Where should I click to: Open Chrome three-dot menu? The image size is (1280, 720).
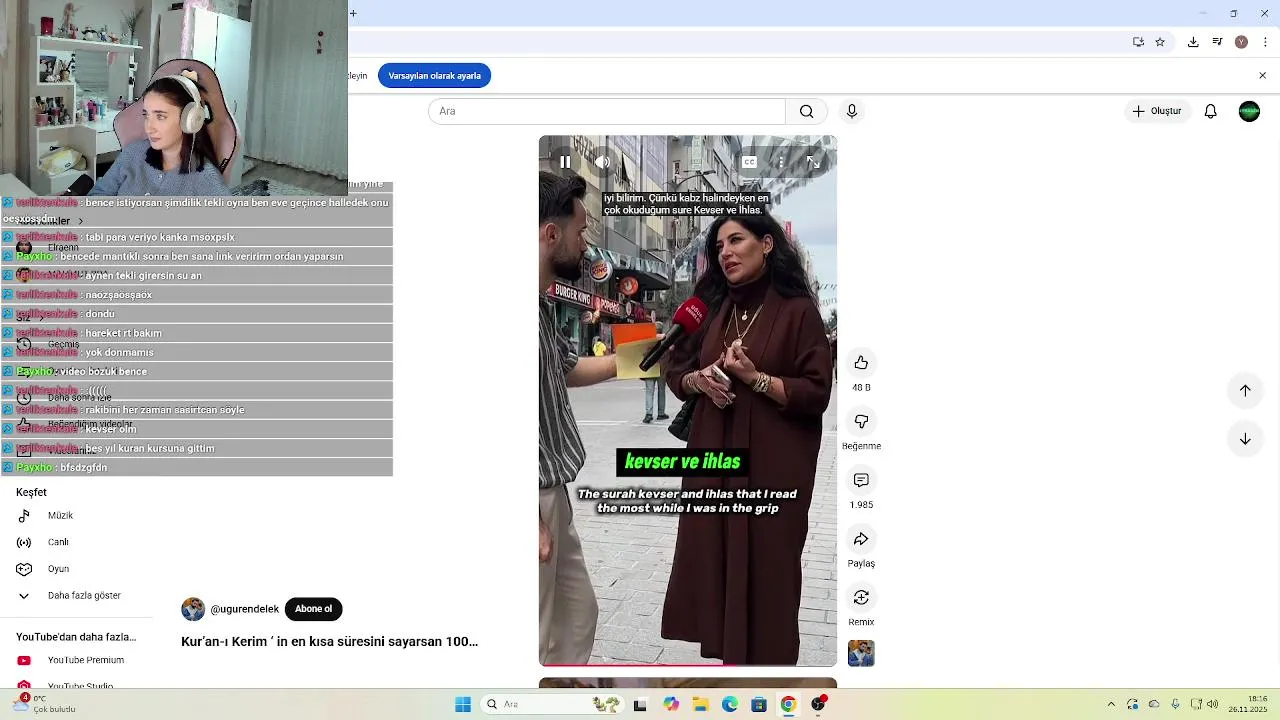click(x=1265, y=42)
